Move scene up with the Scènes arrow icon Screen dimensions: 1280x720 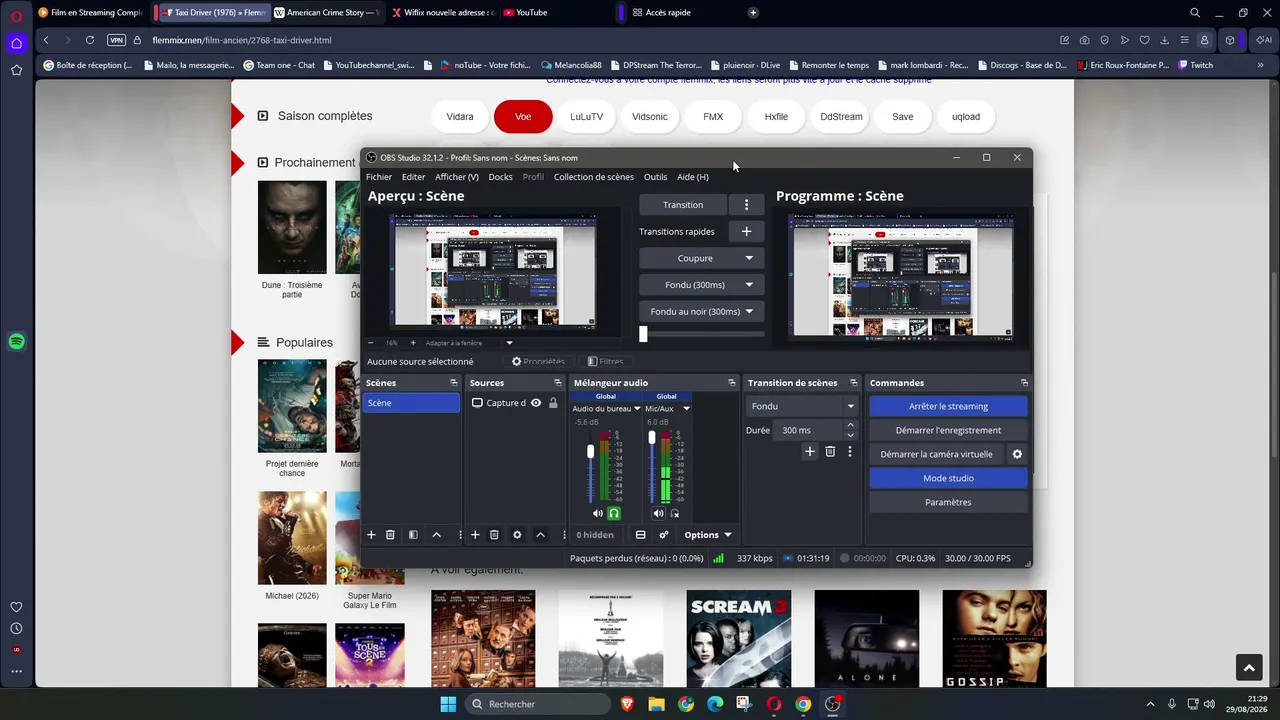tap(437, 535)
